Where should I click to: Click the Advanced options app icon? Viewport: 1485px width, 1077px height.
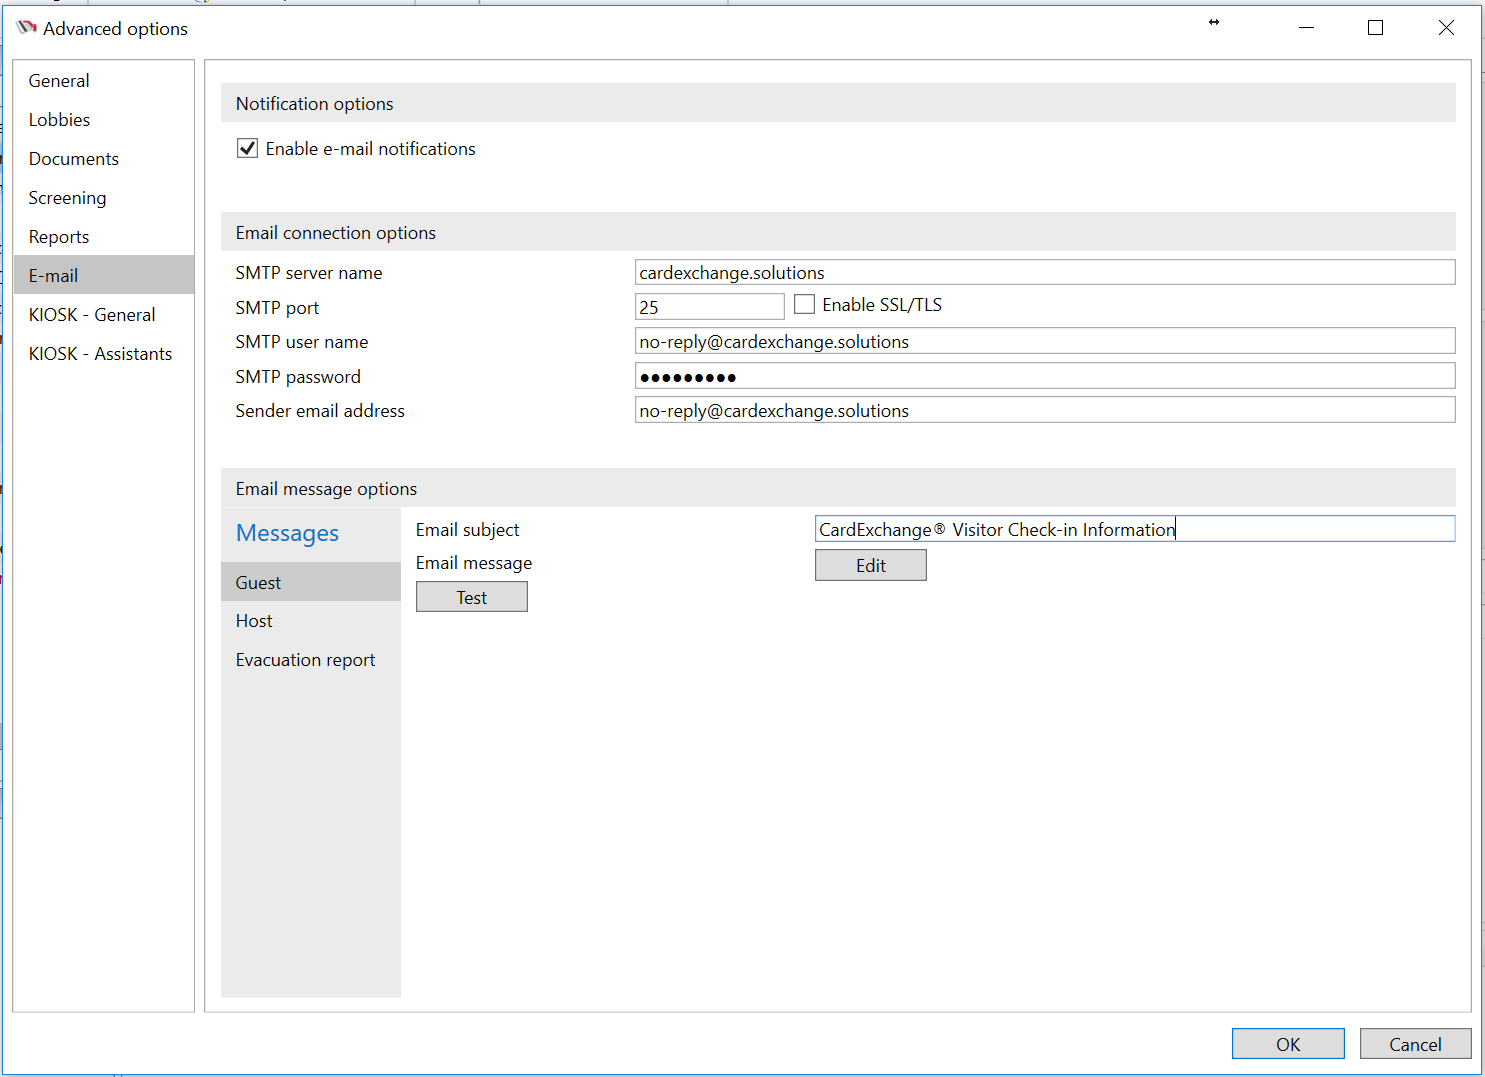27,28
